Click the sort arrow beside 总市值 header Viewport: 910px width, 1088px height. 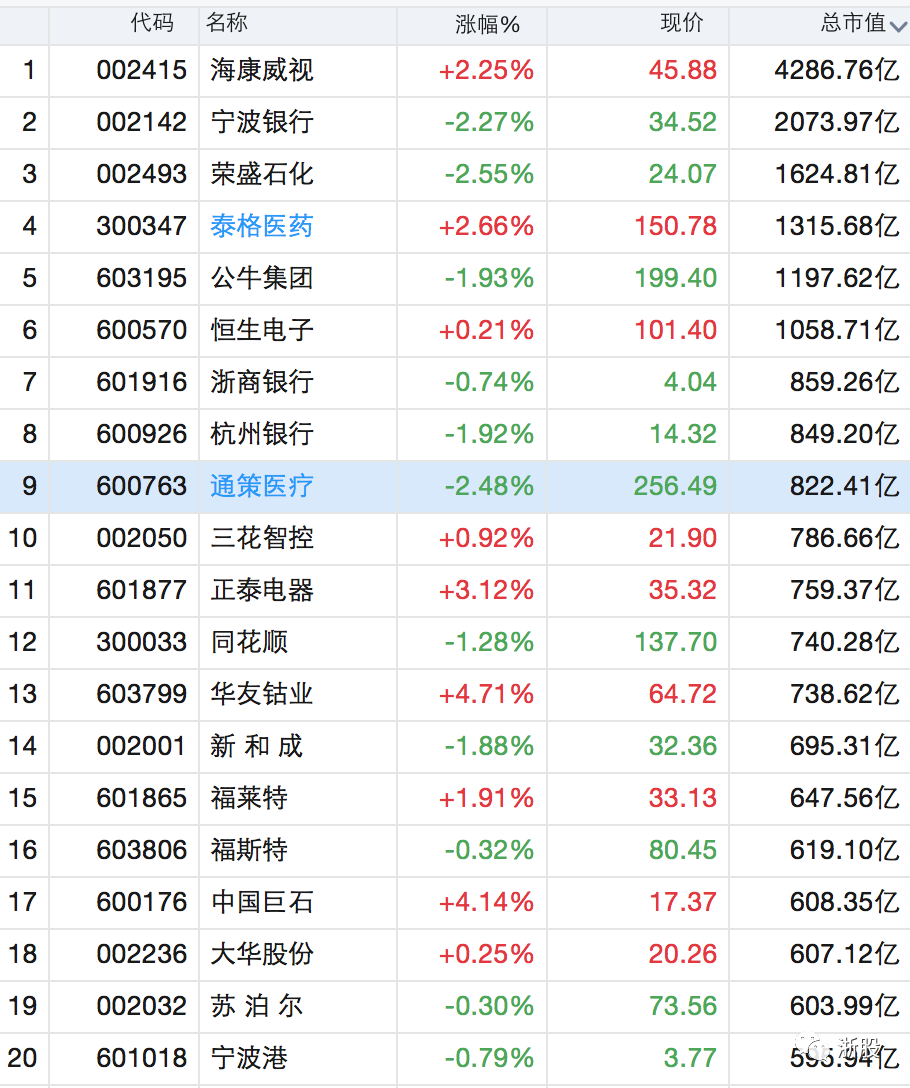(x=897, y=25)
